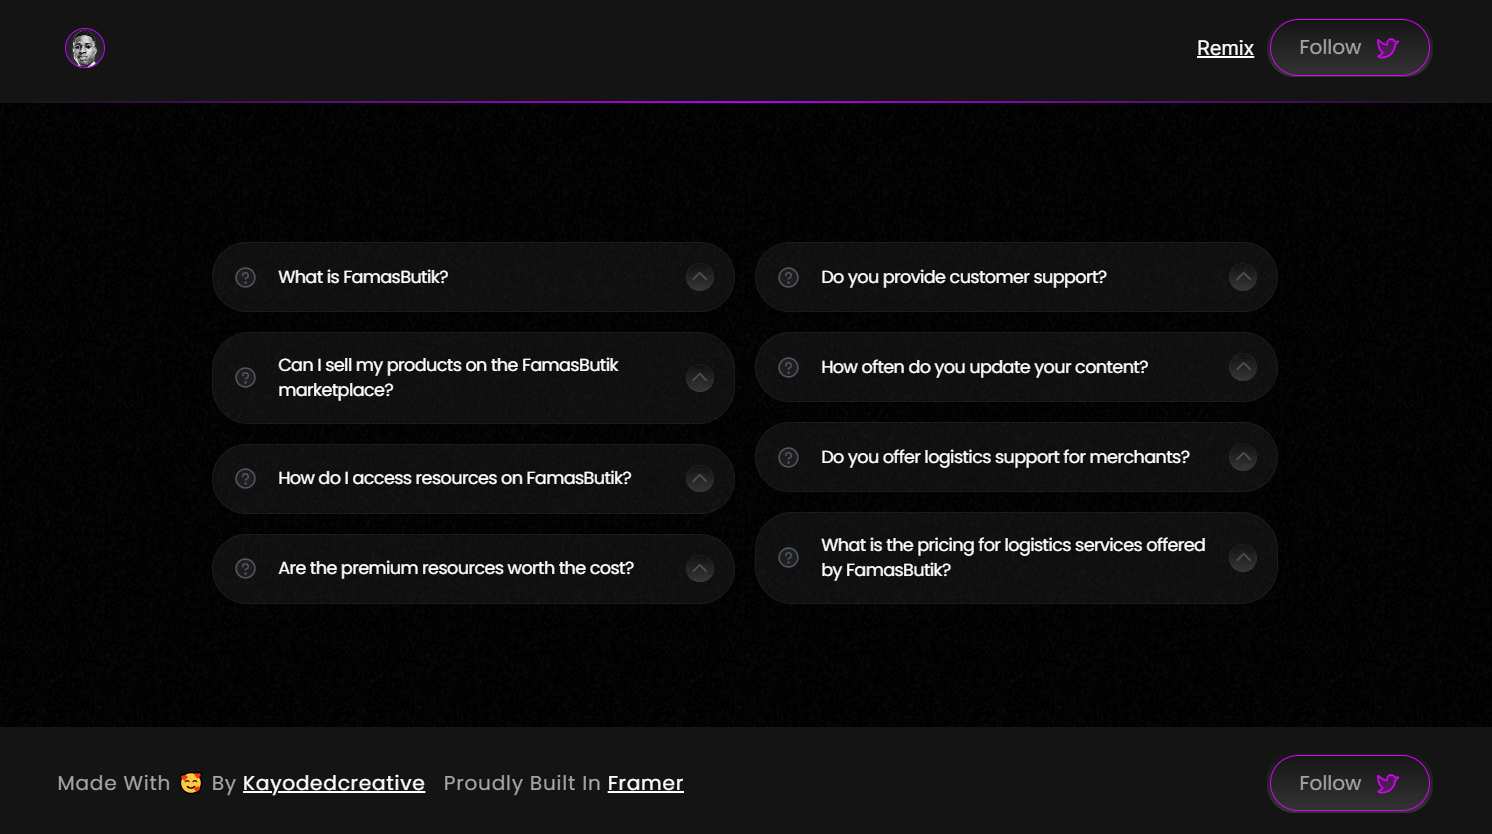
Task: Toggle chevron for "Do you provide customer support?"
Action: (x=1243, y=277)
